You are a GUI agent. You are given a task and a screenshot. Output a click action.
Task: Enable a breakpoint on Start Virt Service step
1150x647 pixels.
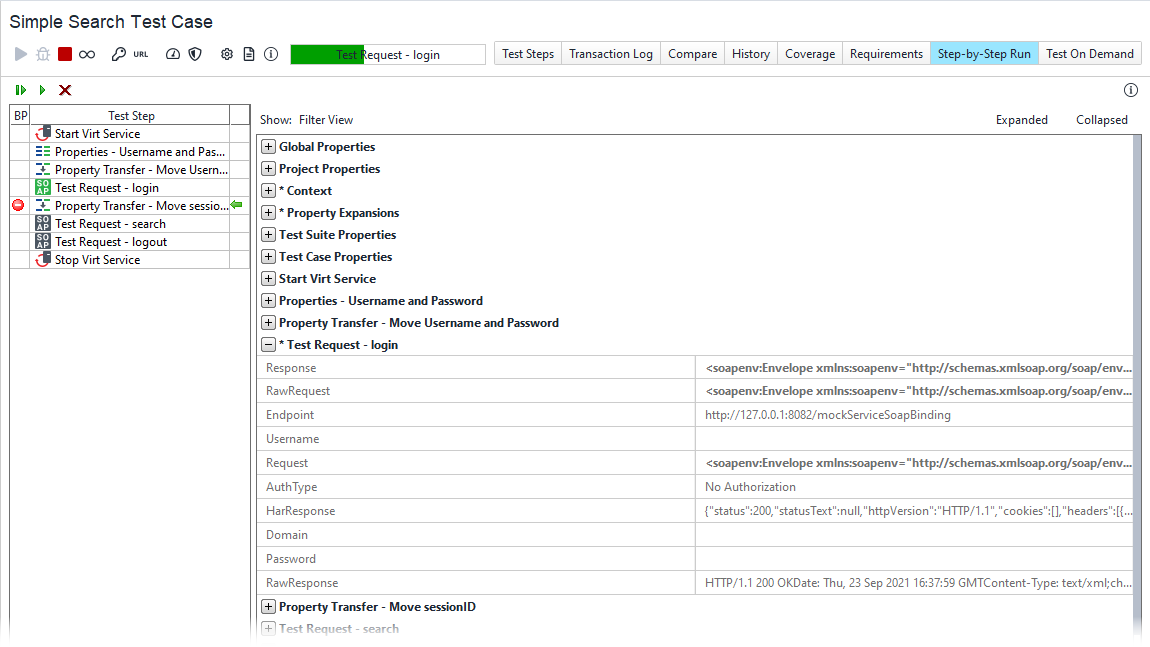[x=18, y=133]
